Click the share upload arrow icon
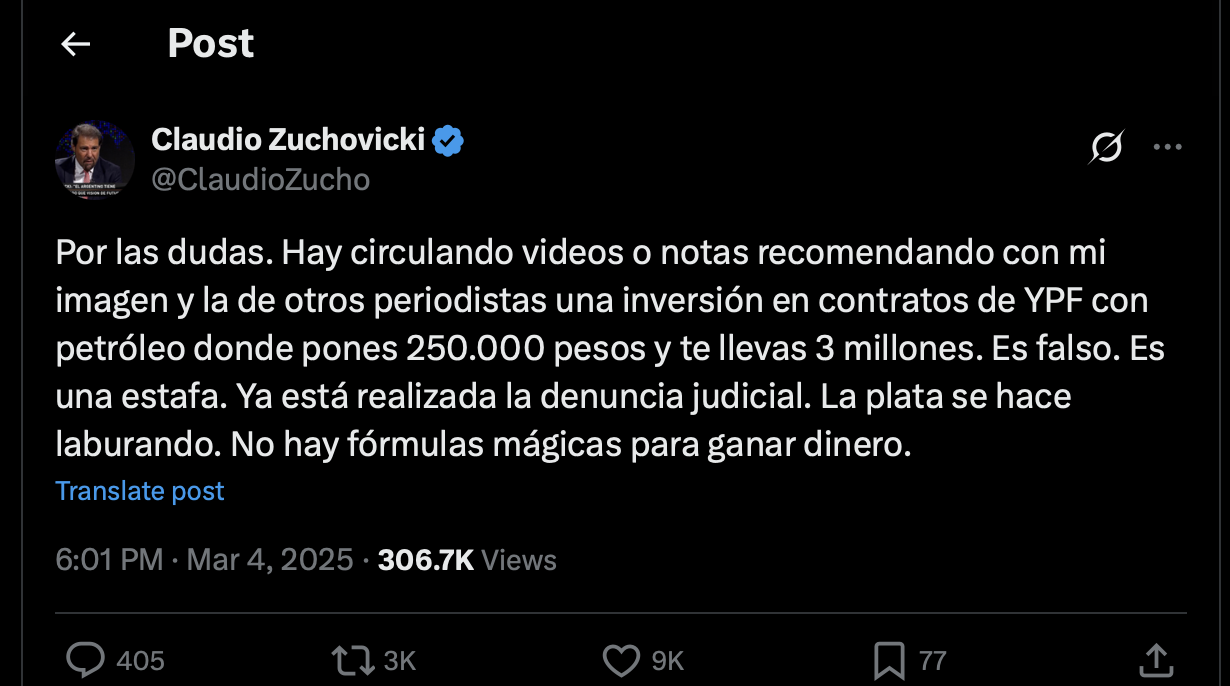This screenshot has width=1230, height=686. tap(1156, 659)
